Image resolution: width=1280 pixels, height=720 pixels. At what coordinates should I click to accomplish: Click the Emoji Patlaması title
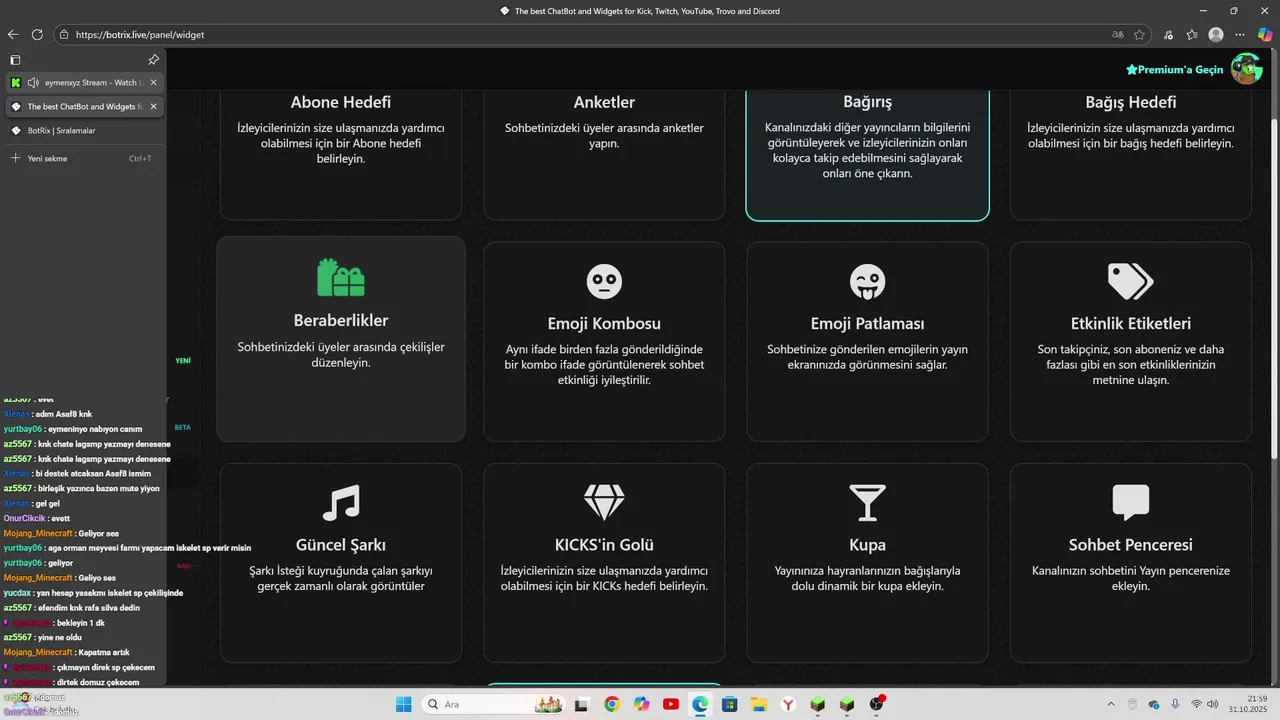(x=867, y=324)
